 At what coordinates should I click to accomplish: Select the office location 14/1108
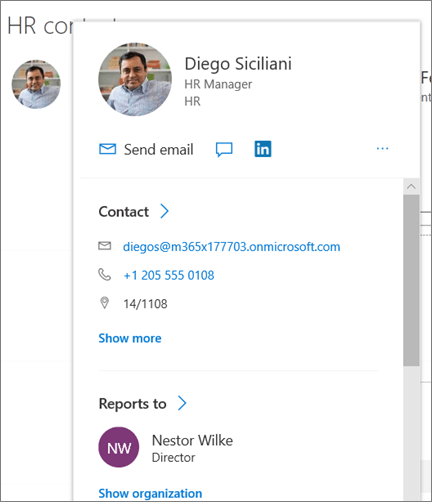[145, 304]
